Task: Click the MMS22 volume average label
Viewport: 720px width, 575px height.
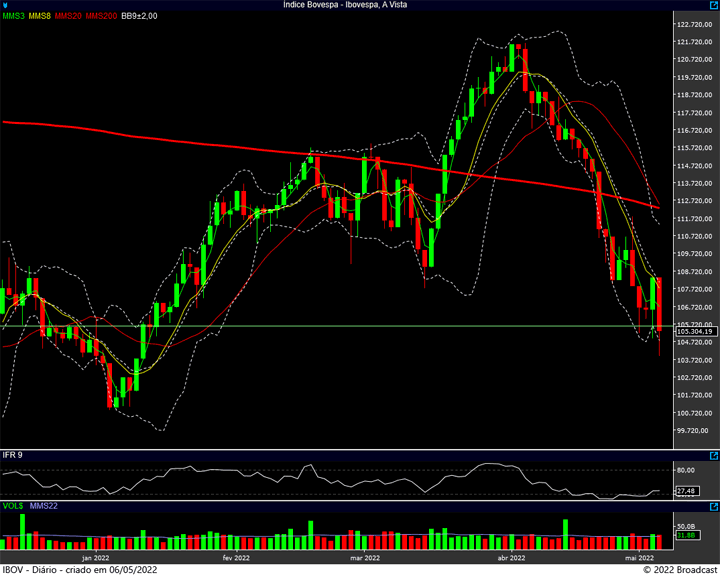Action: (44, 506)
